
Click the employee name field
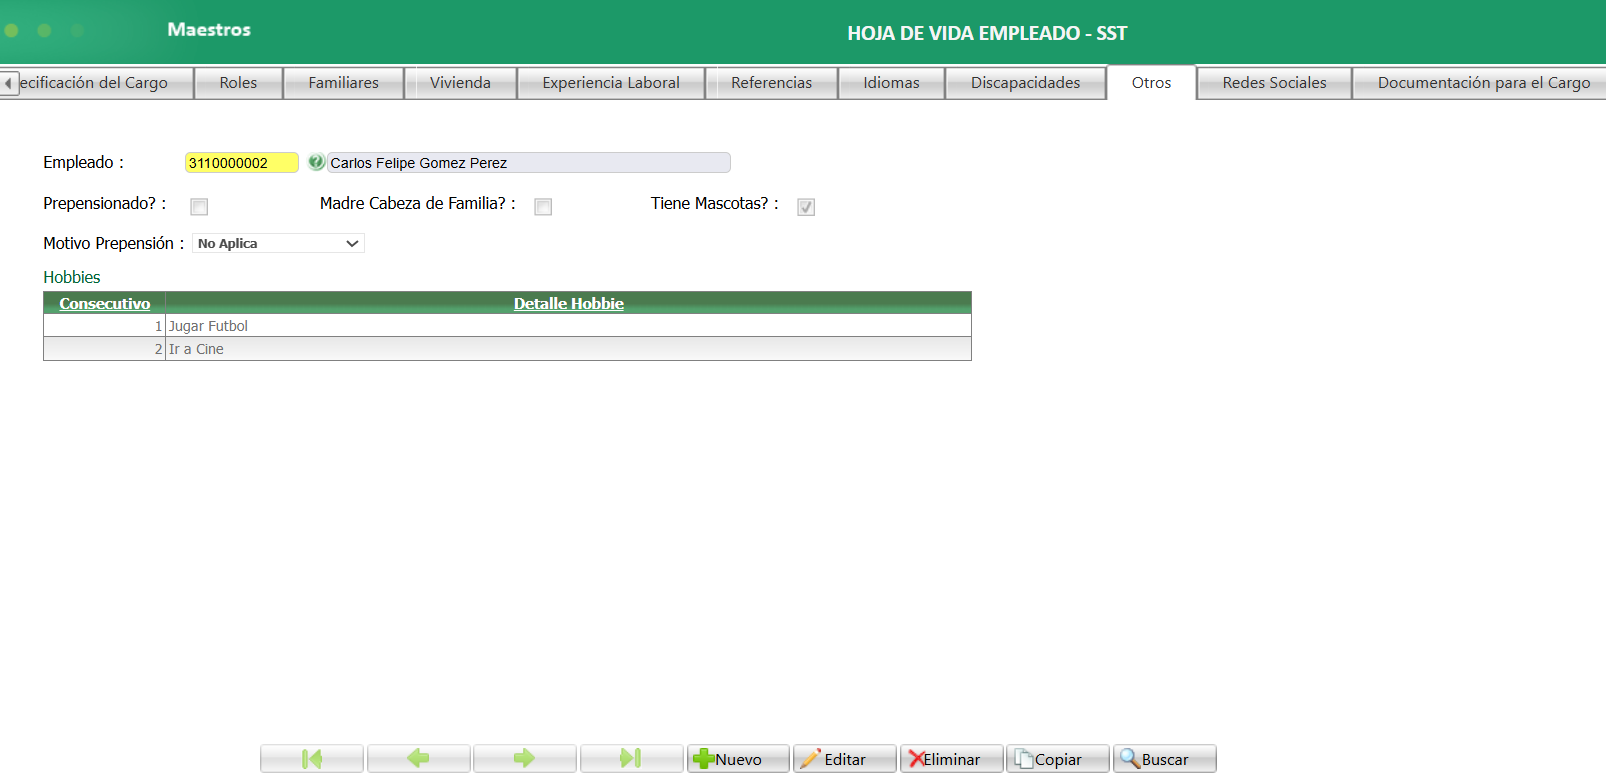click(x=529, y=163)
